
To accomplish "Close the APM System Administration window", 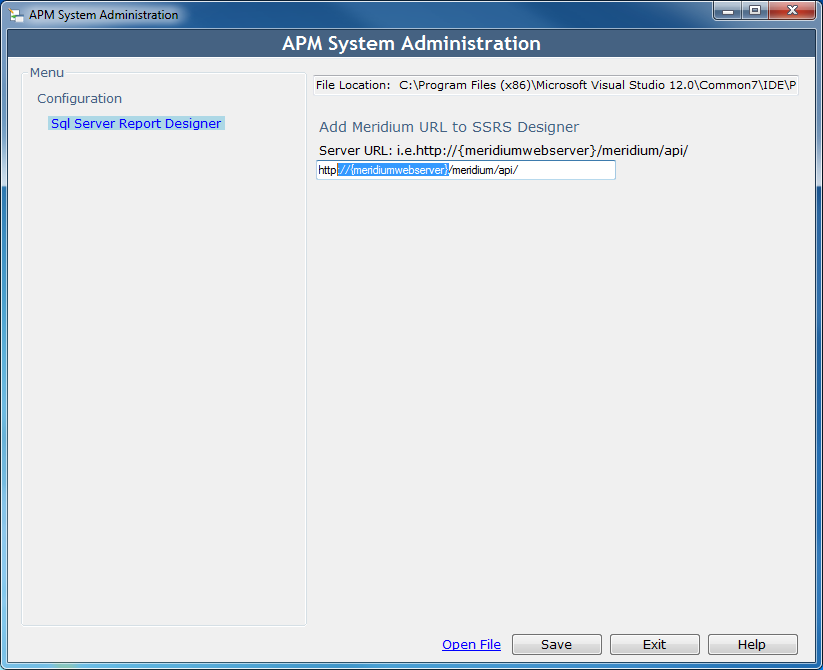I will [792, 10].
